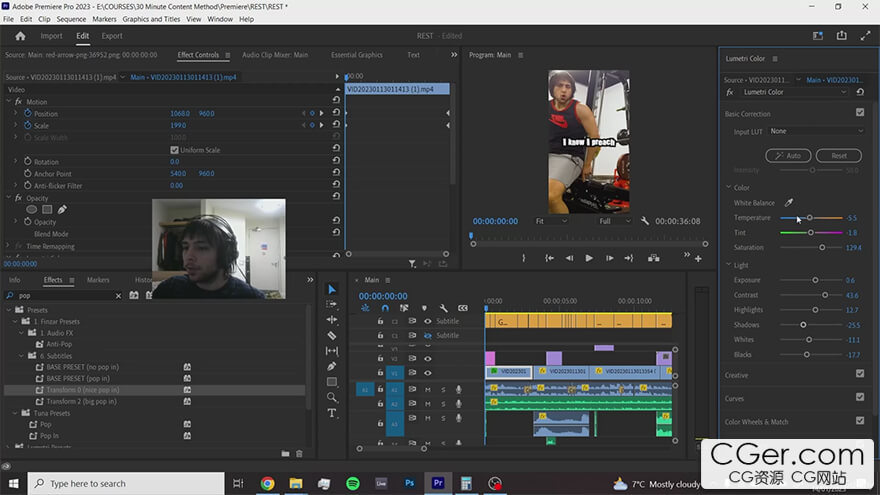Select the Razor tool
Screen dimensions: 880x495
point(332,335)
